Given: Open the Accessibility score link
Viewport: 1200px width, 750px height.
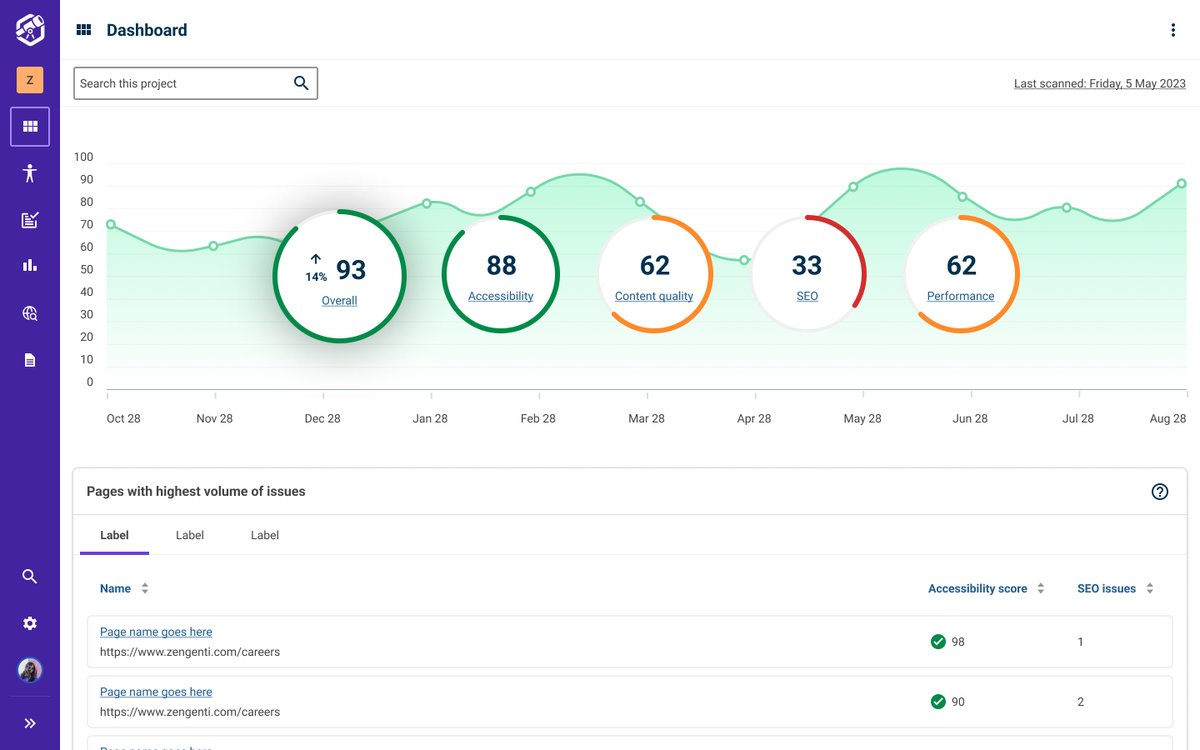Looking at the screenshot, I should 501,296.
